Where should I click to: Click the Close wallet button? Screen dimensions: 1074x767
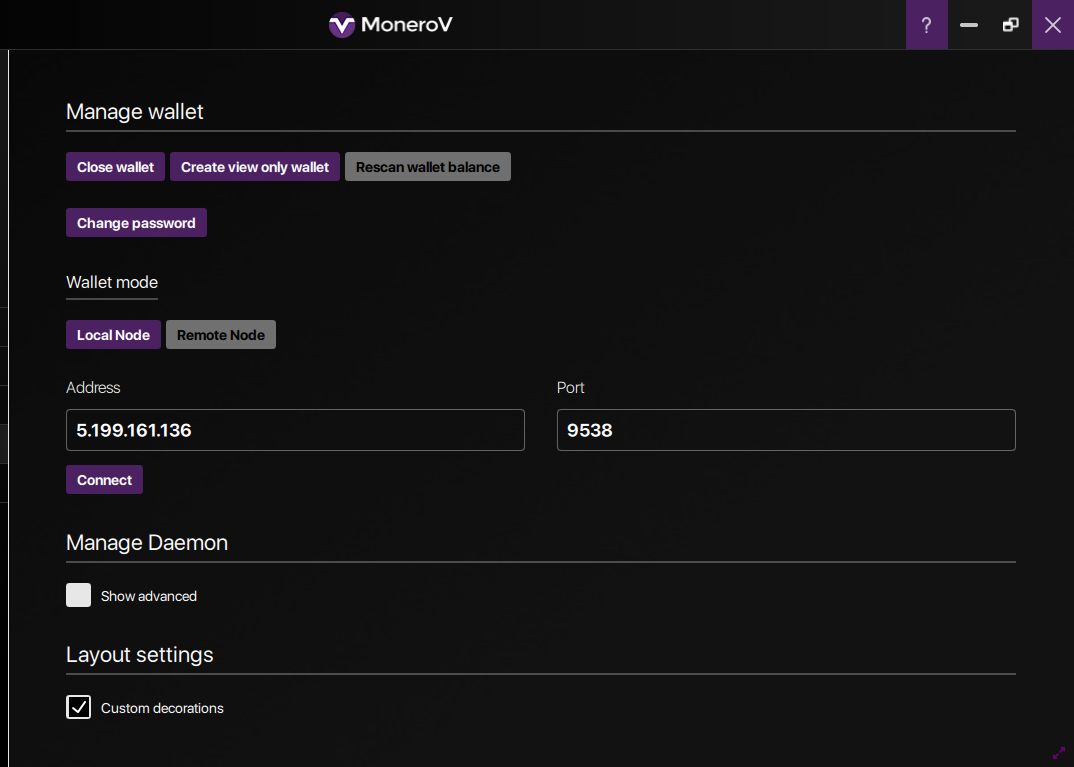[115, 167]
